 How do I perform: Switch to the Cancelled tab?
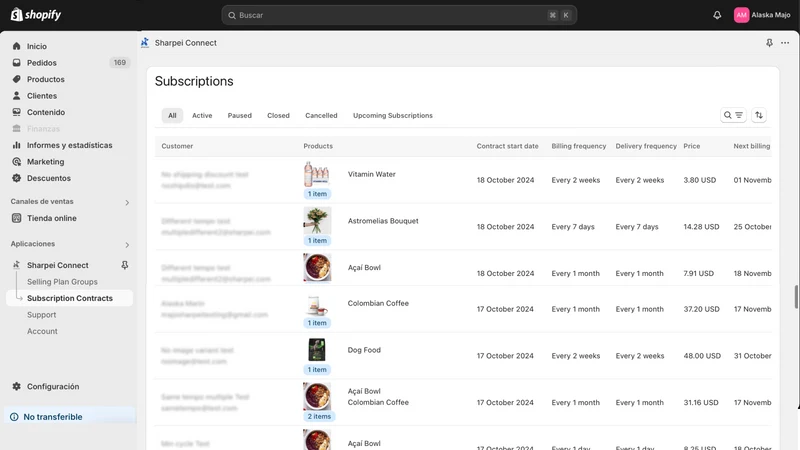[x=321, y=115]
